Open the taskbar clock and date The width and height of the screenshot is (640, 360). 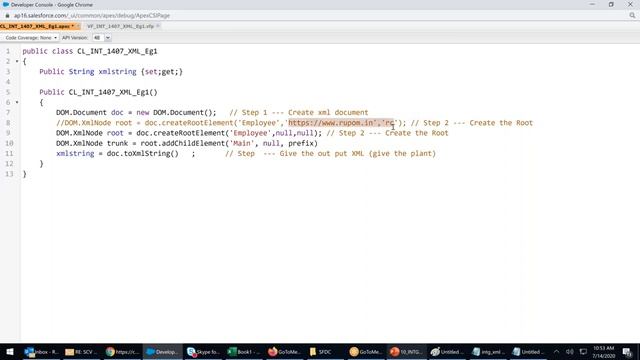(603, 352)
